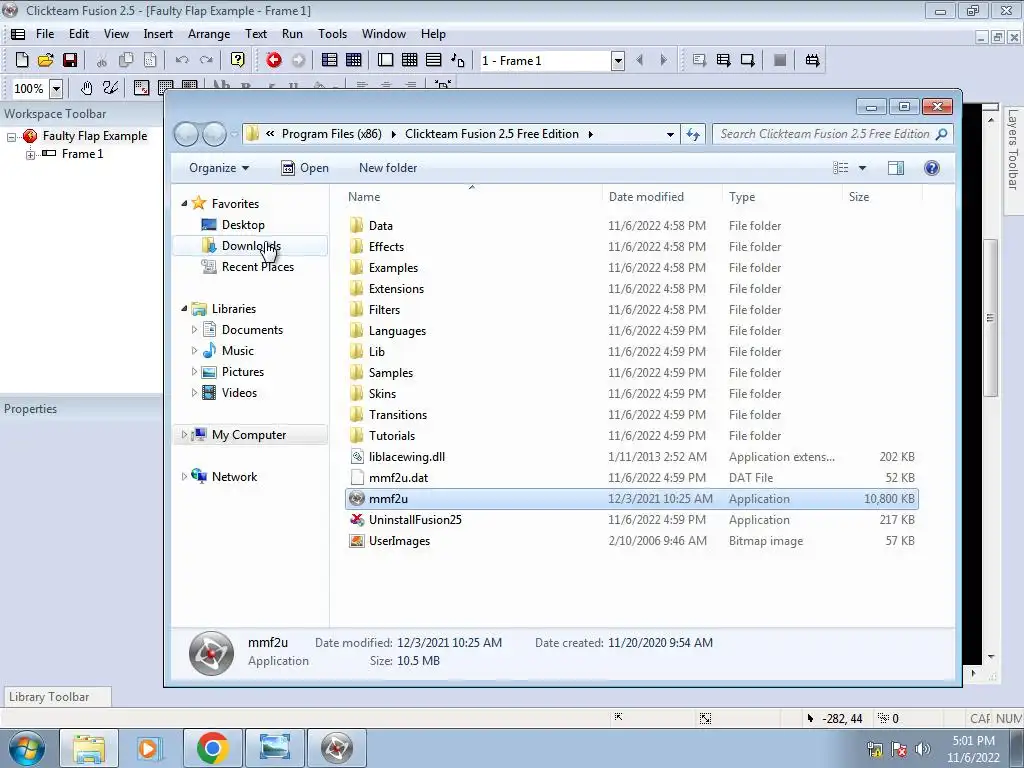1024x768 pixels.
Task: Open the Help menu
Action: pyautogui.click(x=433, y=34)
